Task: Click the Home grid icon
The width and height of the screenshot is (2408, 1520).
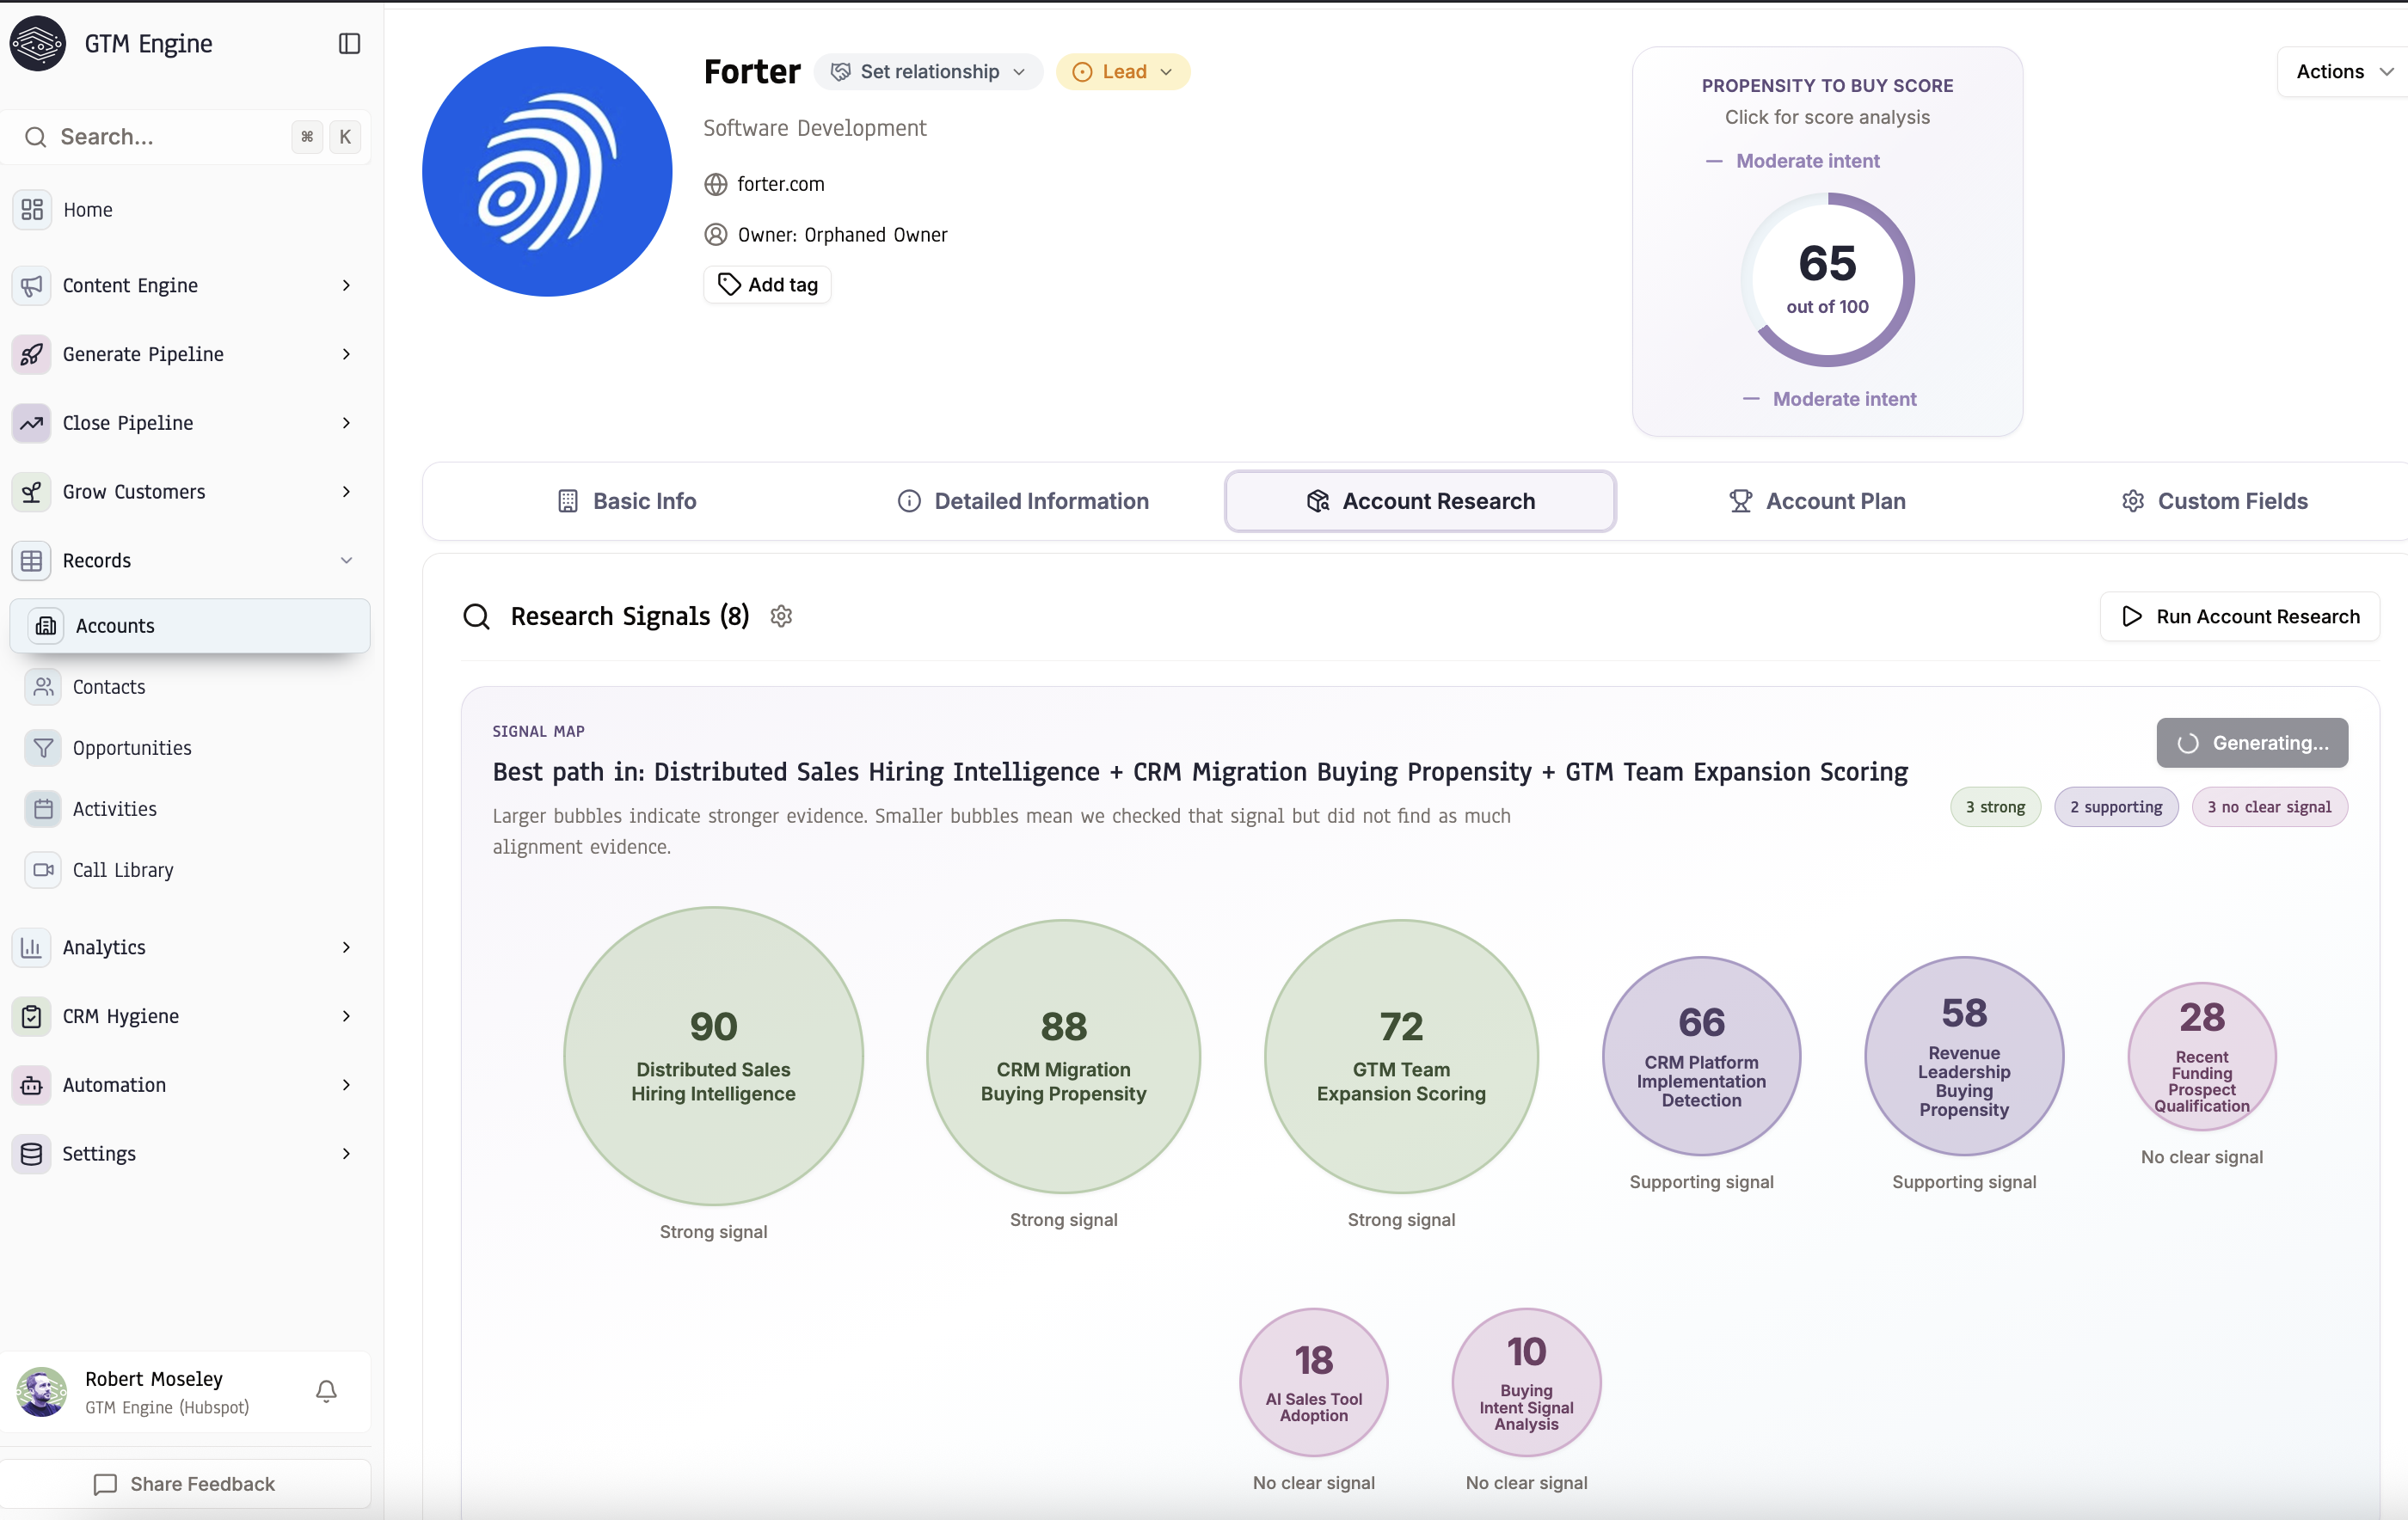Action: point(32,209)
